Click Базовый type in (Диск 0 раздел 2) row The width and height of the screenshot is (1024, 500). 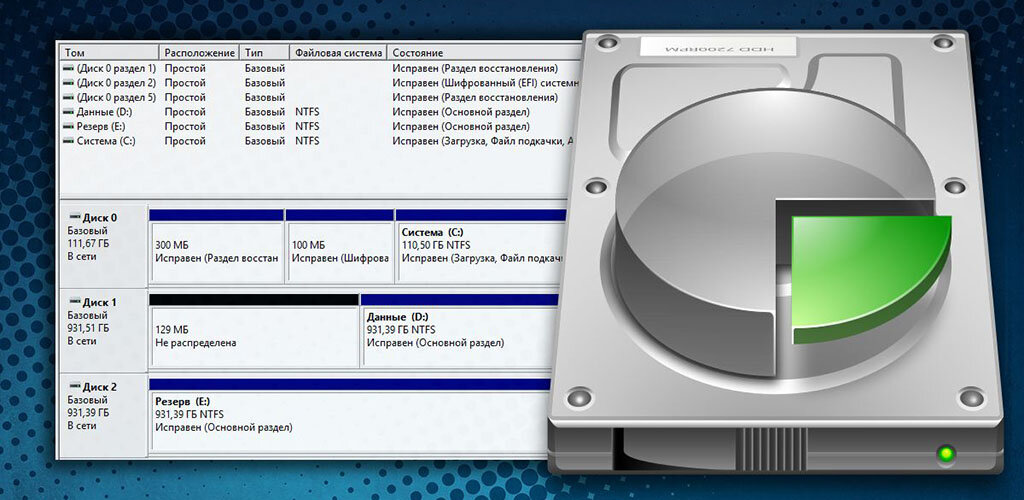264,83
